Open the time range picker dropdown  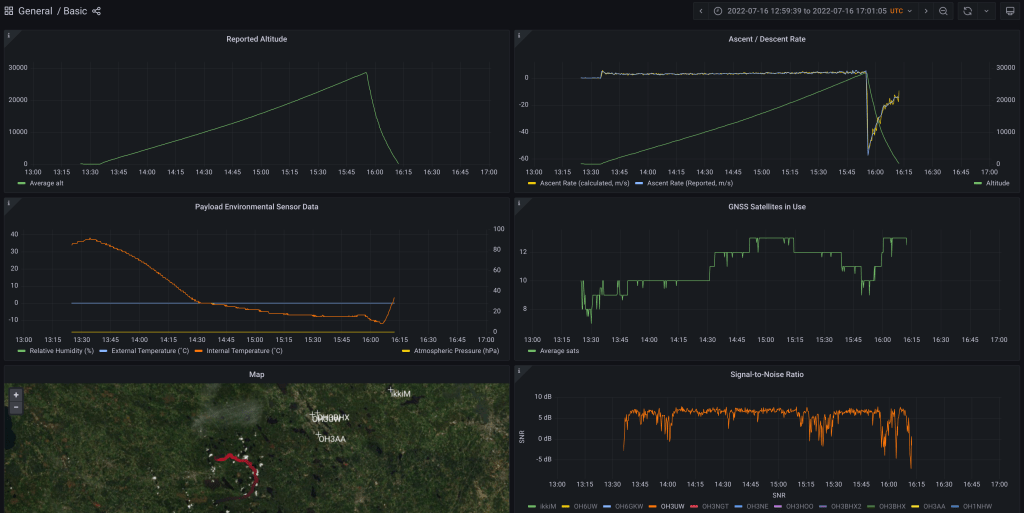(x=810, y=11)
